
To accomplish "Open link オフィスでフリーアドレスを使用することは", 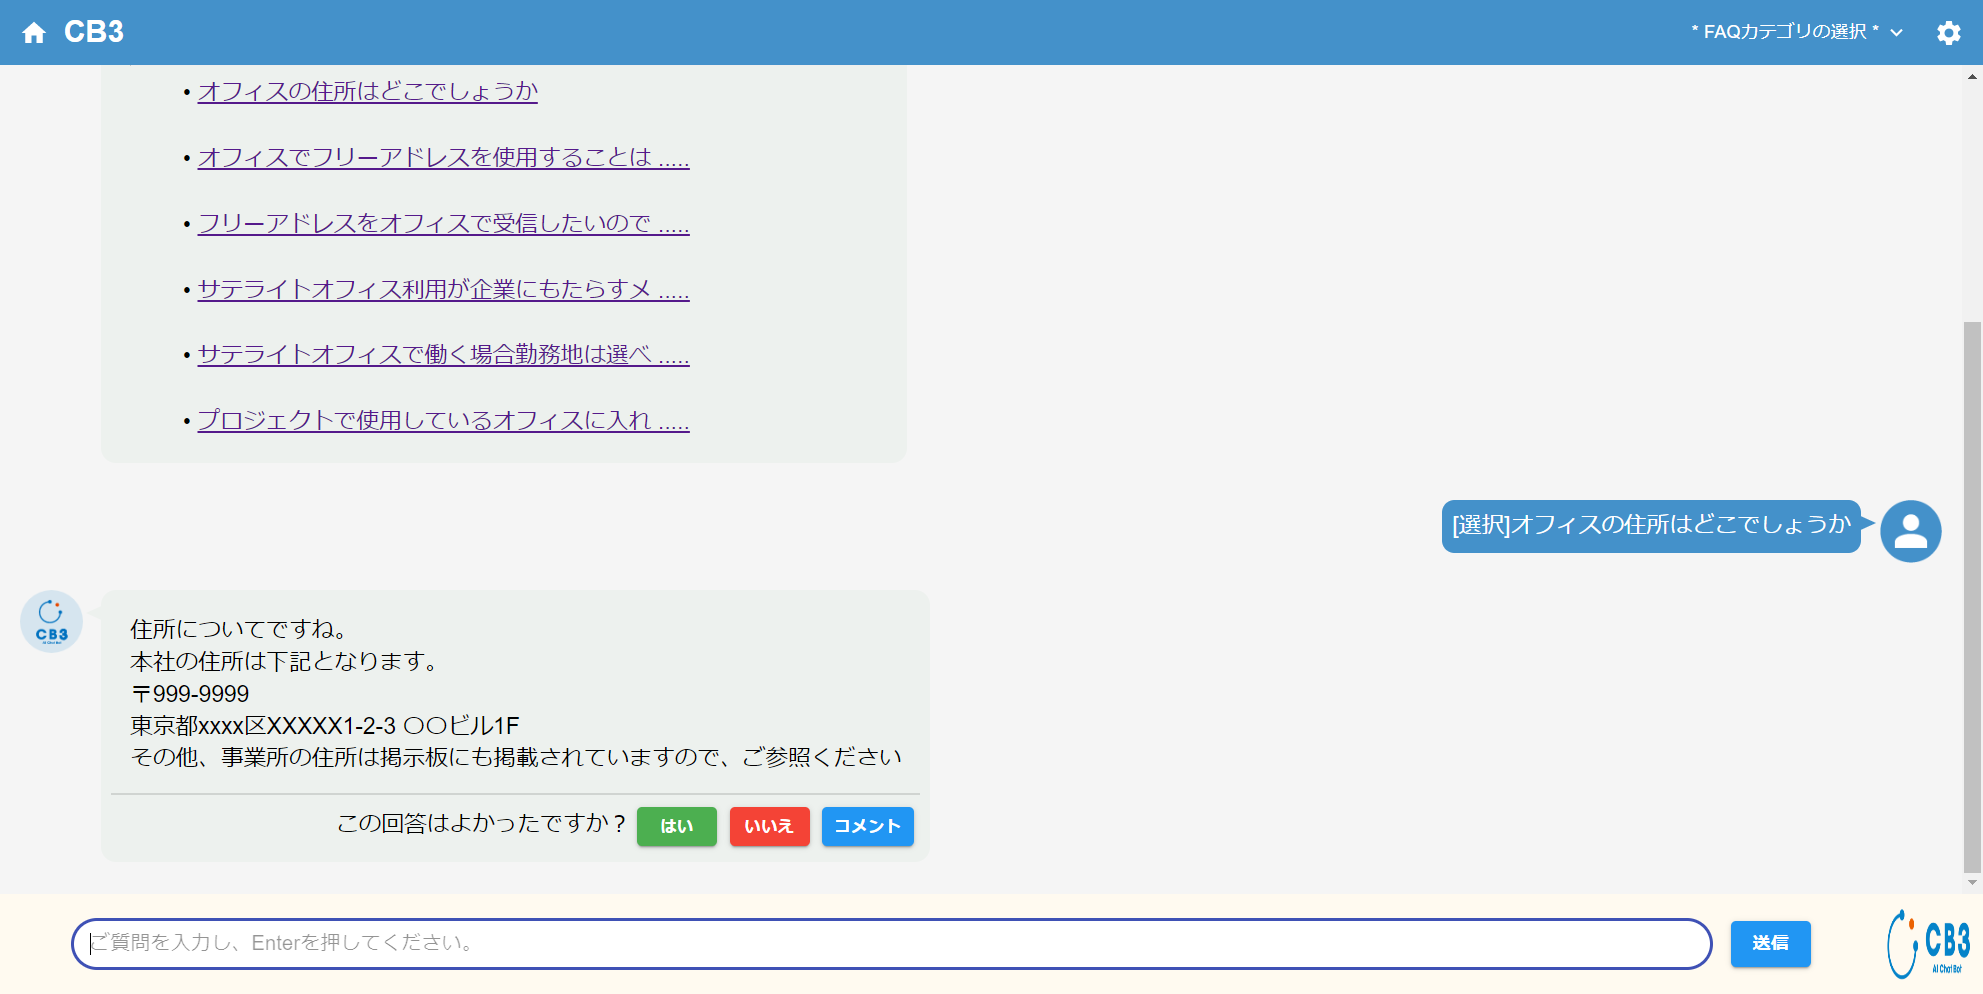I will (443, 158).
